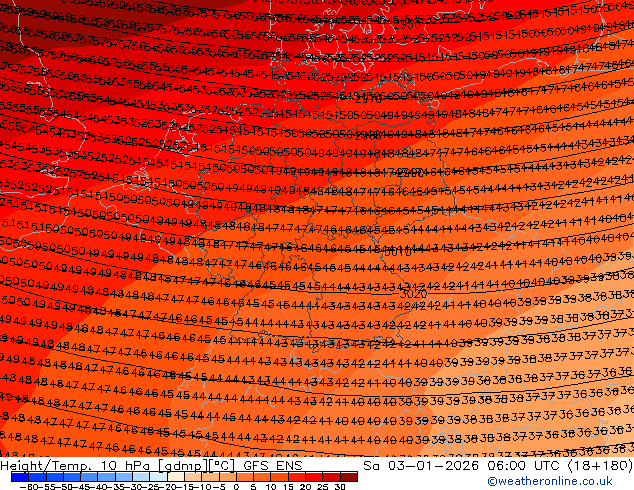
Task: Pick the darkest blue swatch starting the legend
Action: coord(20,477)
